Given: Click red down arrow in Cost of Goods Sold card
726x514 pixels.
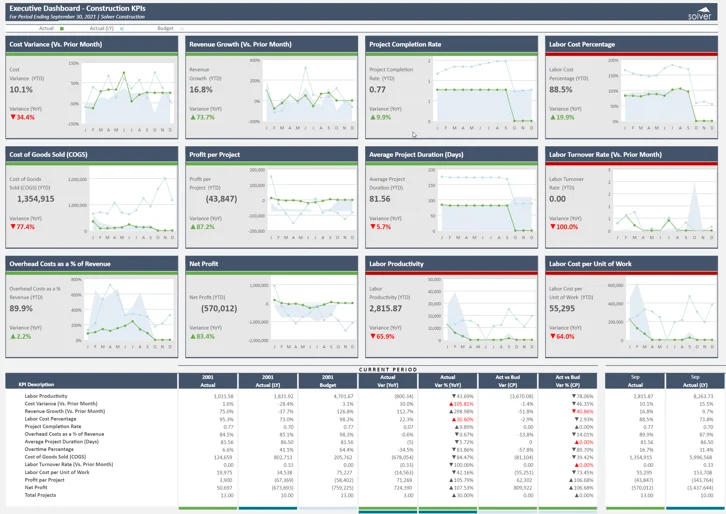Looking at the screenshot, I should click(12, 227).
